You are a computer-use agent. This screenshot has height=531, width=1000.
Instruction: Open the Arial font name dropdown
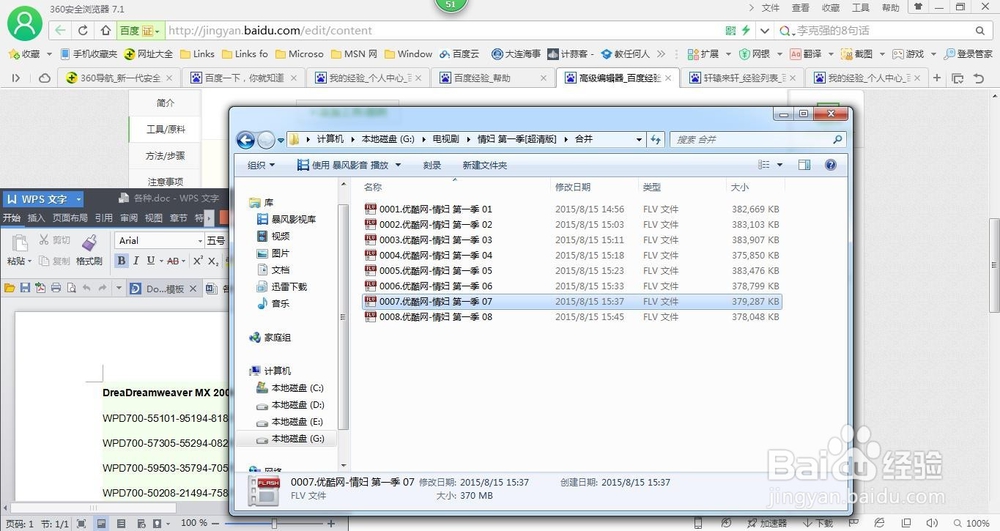click(x=200, y=240)
